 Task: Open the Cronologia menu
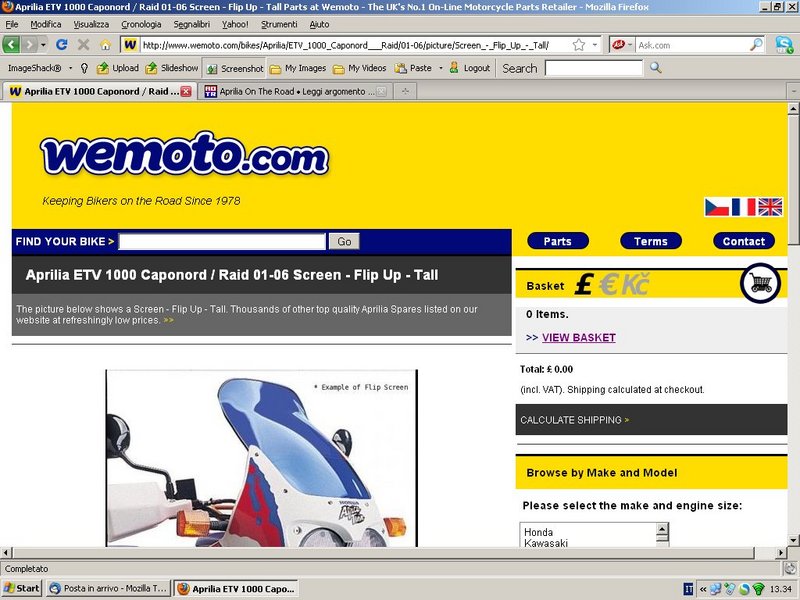point(141,24)
